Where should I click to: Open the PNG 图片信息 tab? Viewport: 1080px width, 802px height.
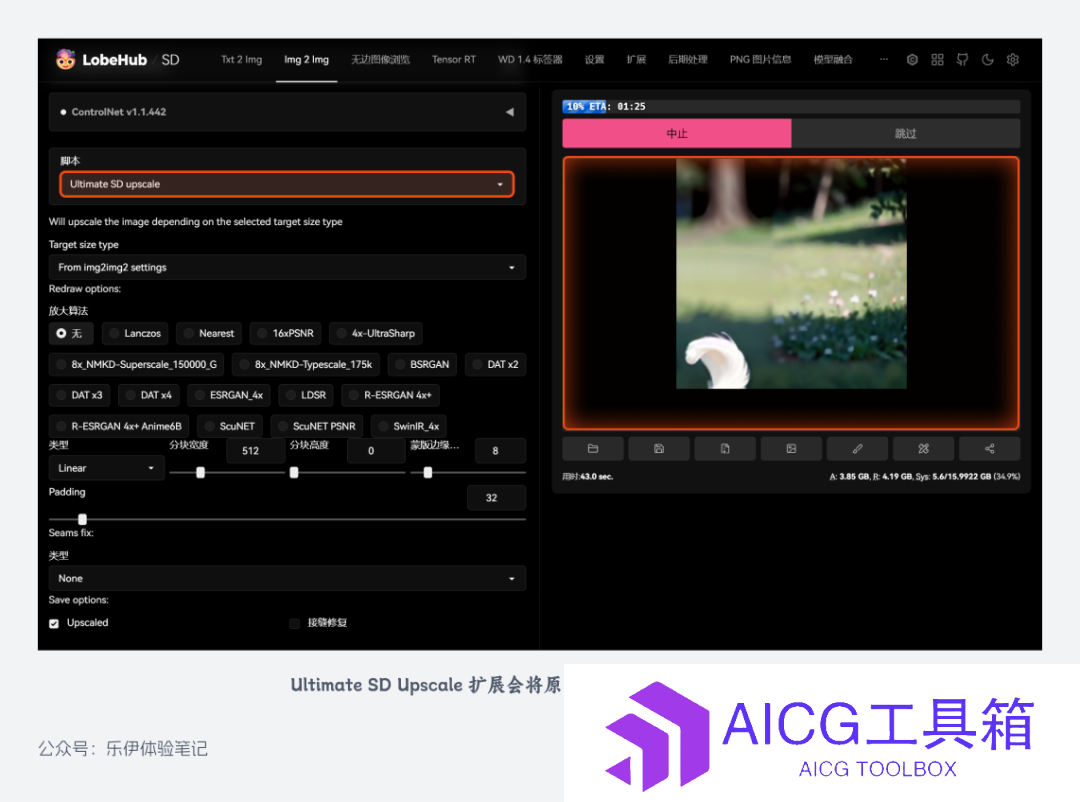tap(760, 60)
